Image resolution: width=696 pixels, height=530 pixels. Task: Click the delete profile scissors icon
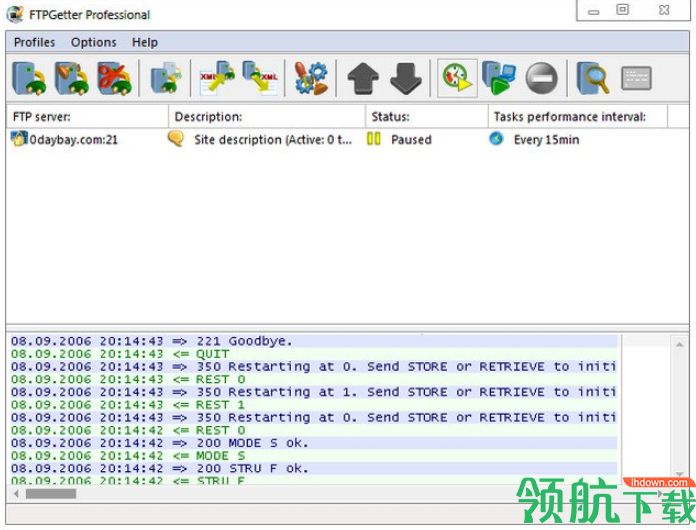pyautogui.click(x=115, y=79)
